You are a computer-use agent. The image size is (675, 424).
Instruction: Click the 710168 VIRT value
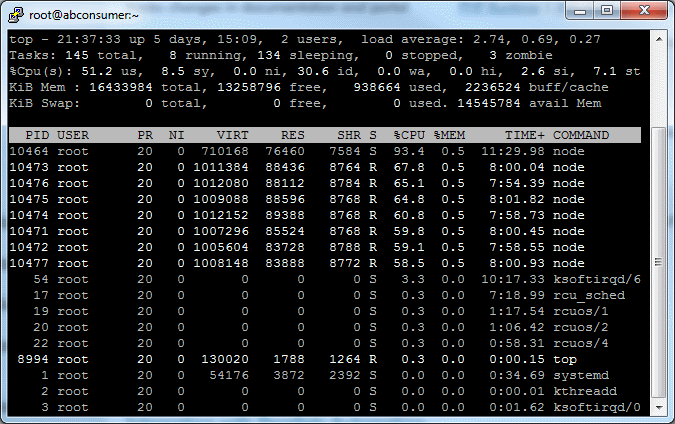225,152
